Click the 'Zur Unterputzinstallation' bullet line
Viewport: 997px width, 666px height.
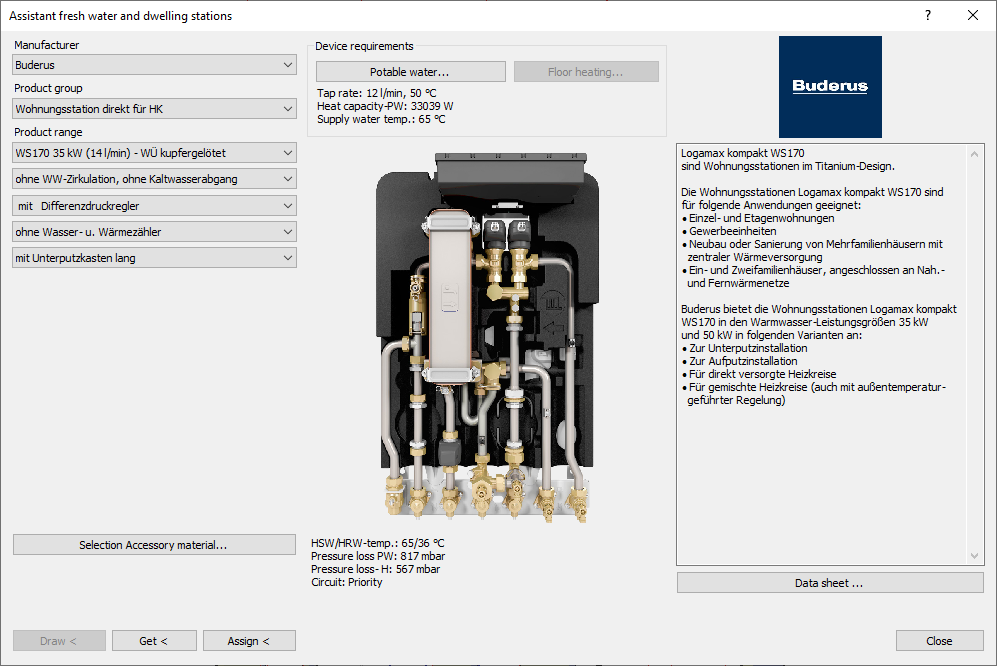[x=744, y=348]
